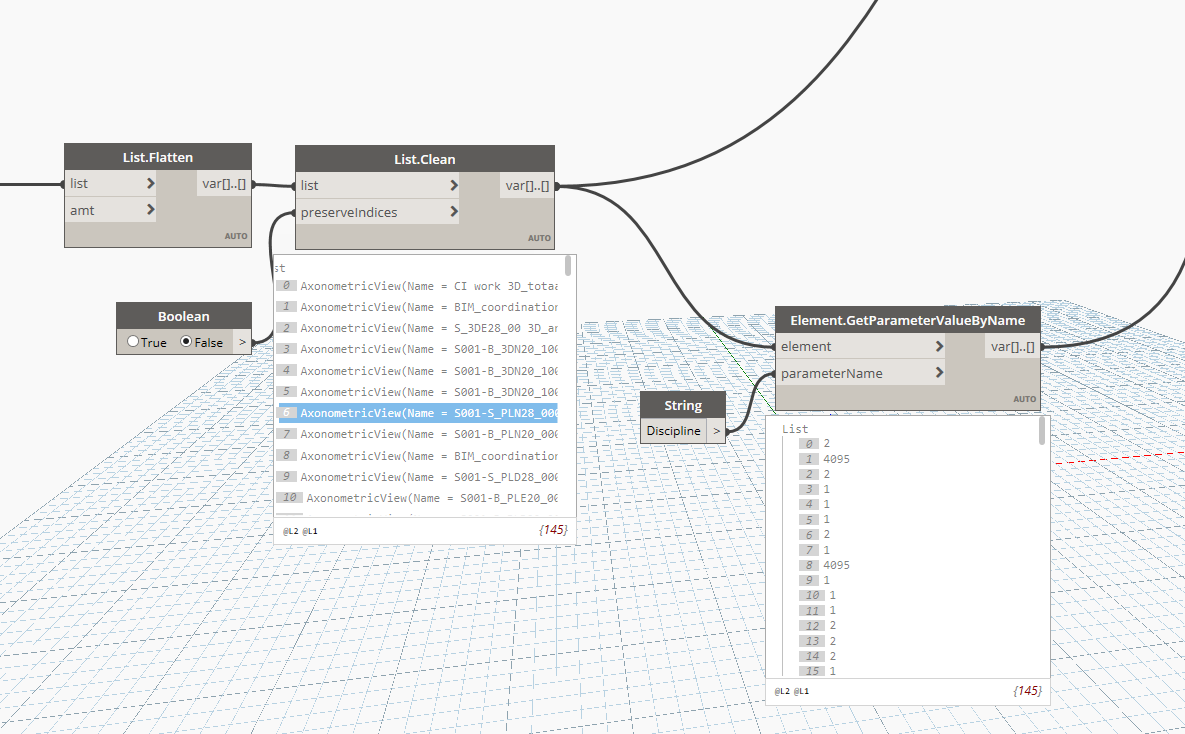Click the List header in parameter values preview

795,429
